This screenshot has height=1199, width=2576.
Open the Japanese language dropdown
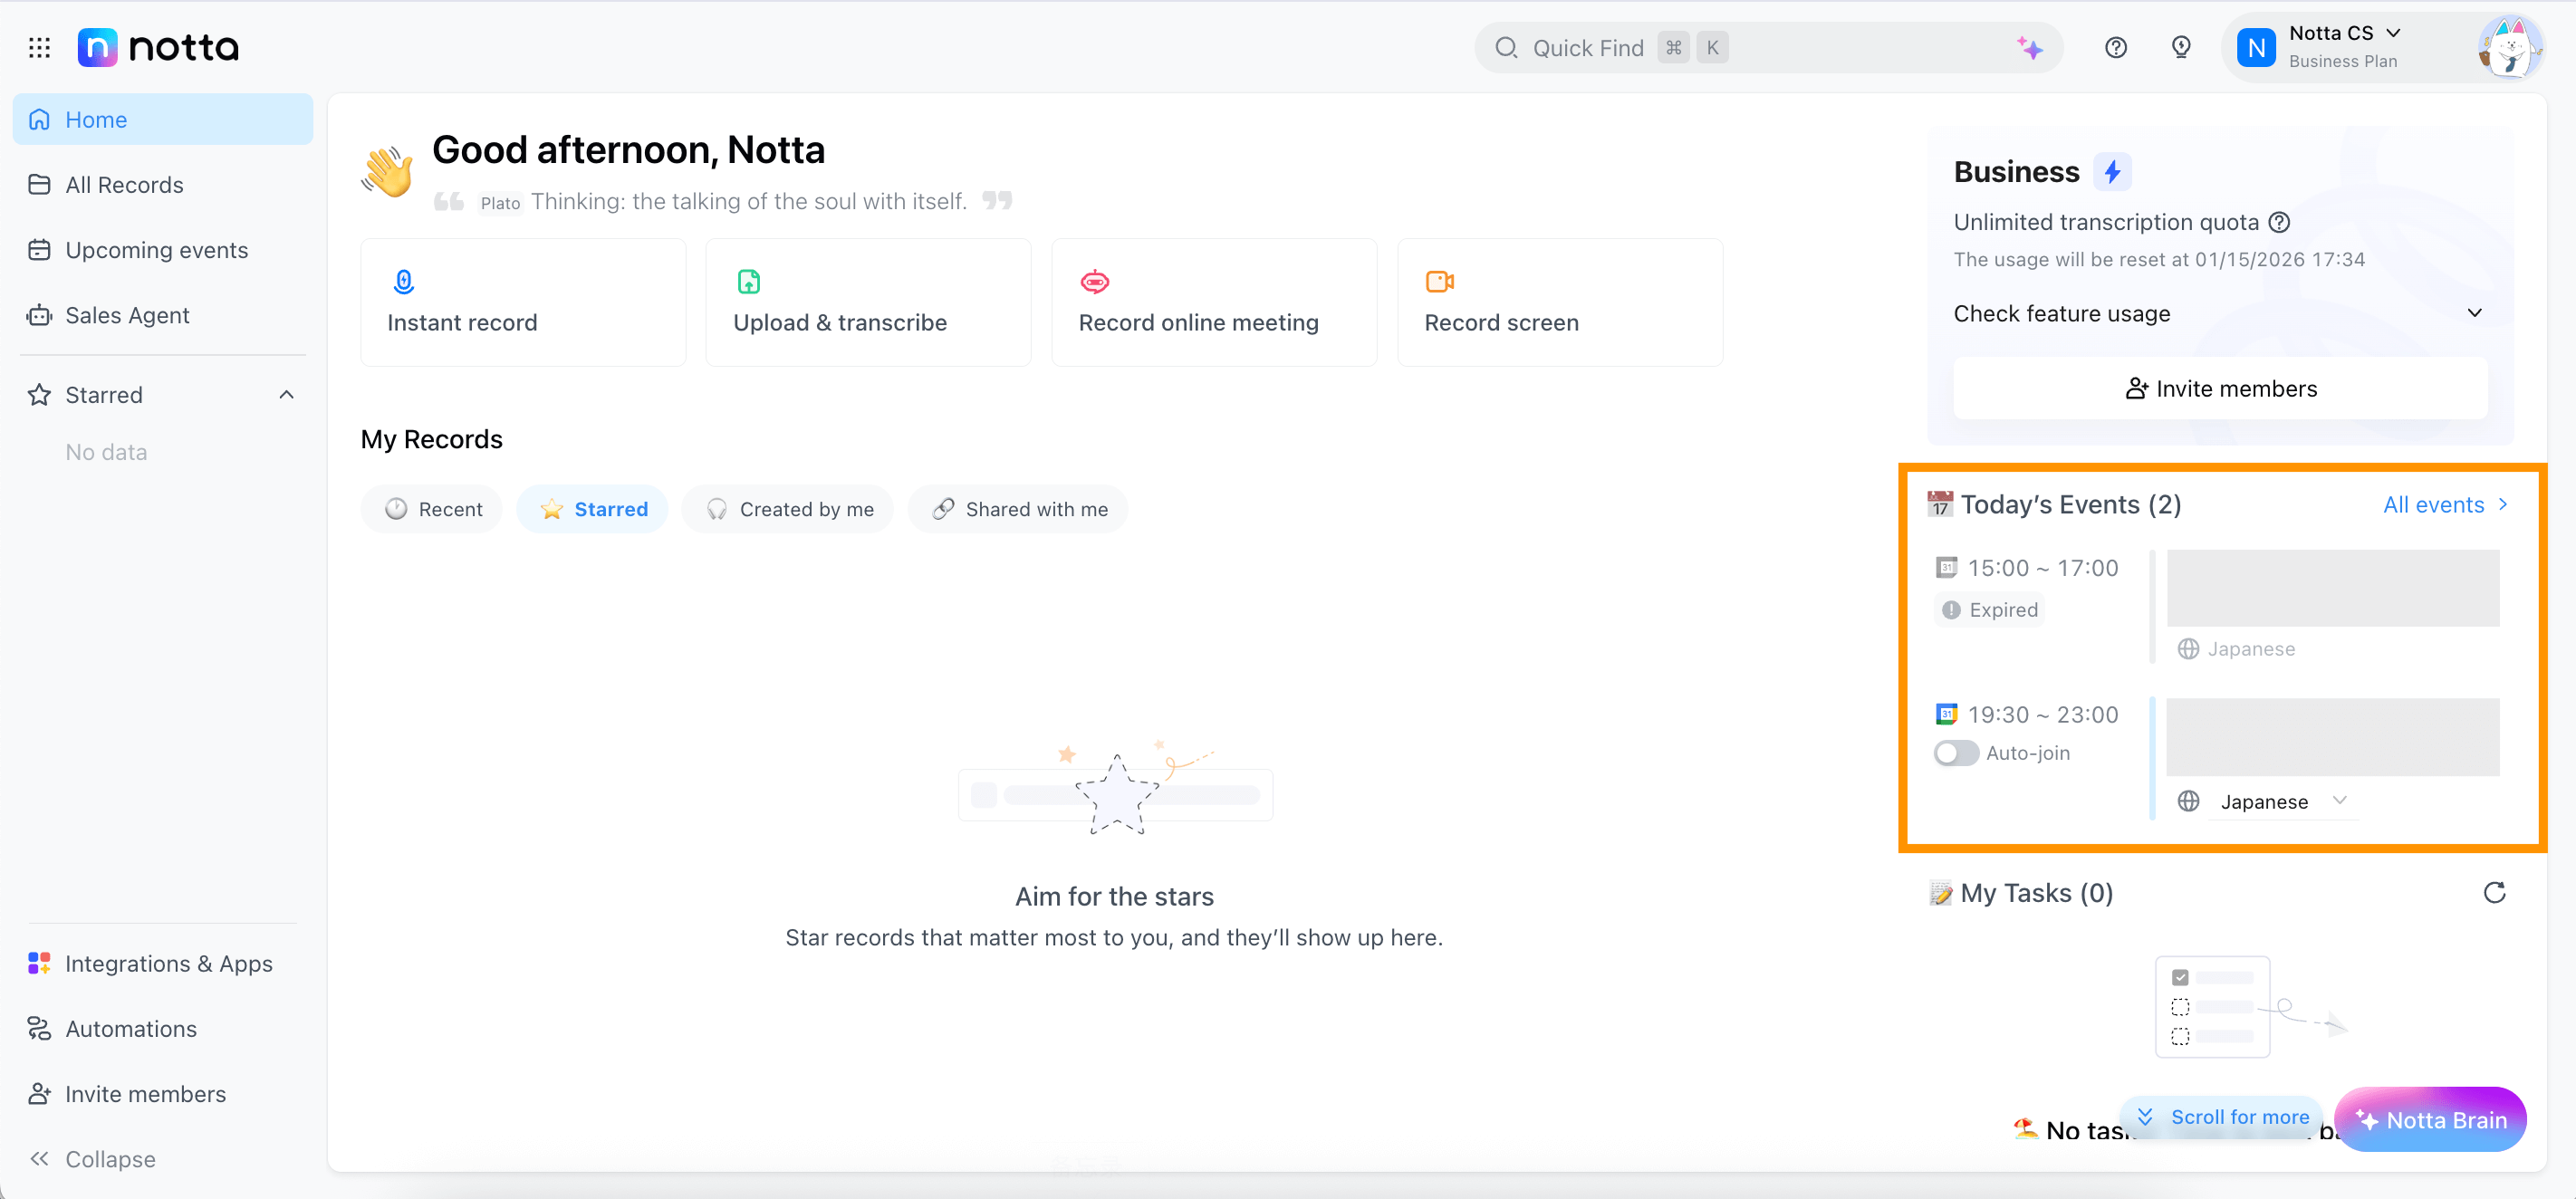click(2282, 802)
